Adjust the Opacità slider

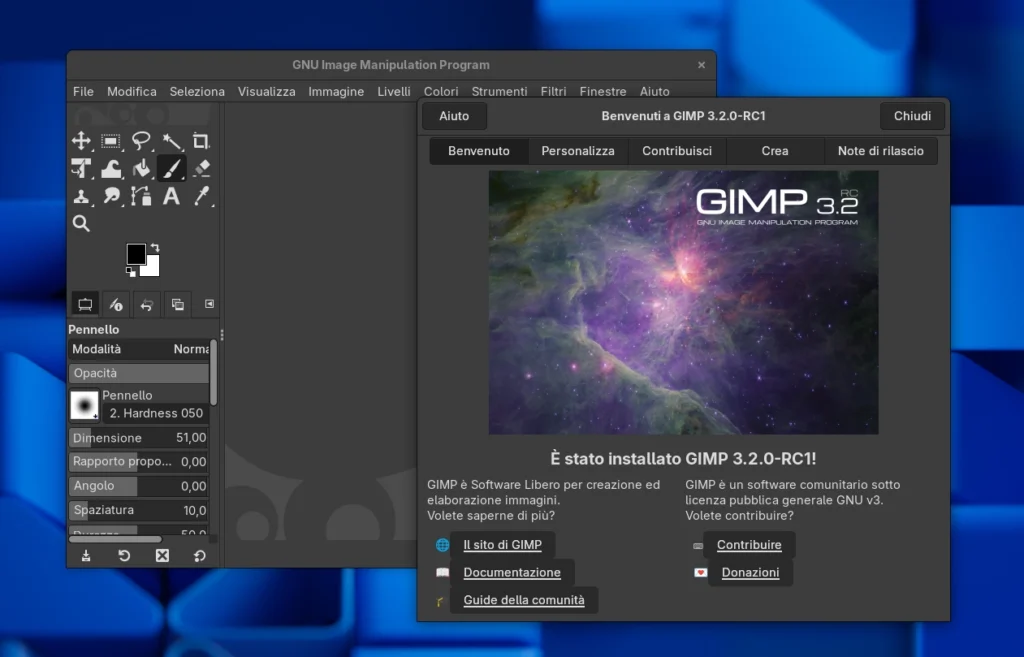pos(139,372)
